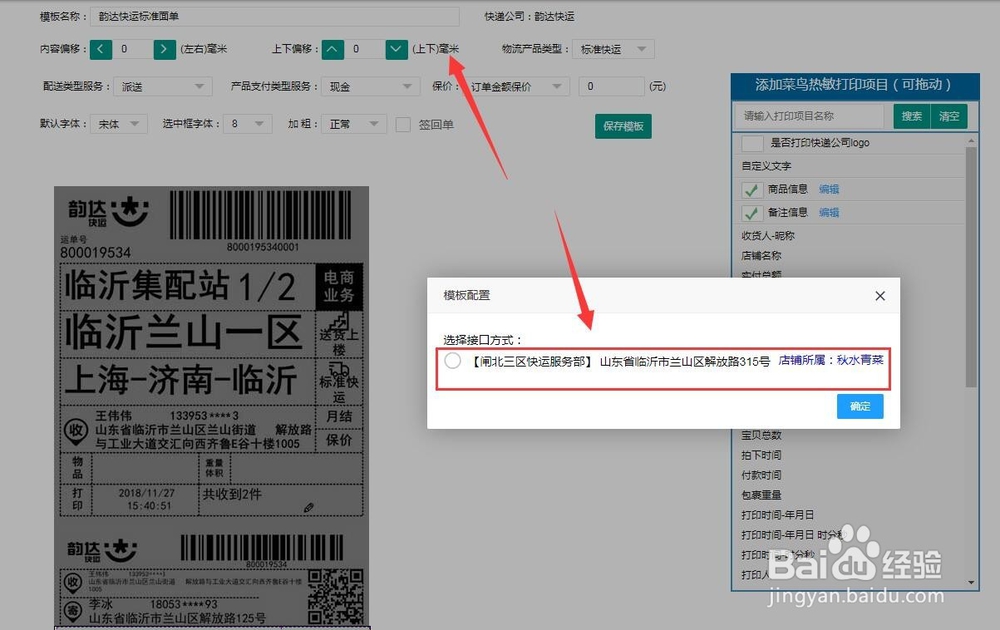The image size is (1000, 630).
Task: Click the top barcode on the waybill preview
Action: pyautogui.click(x=261, y=215)
